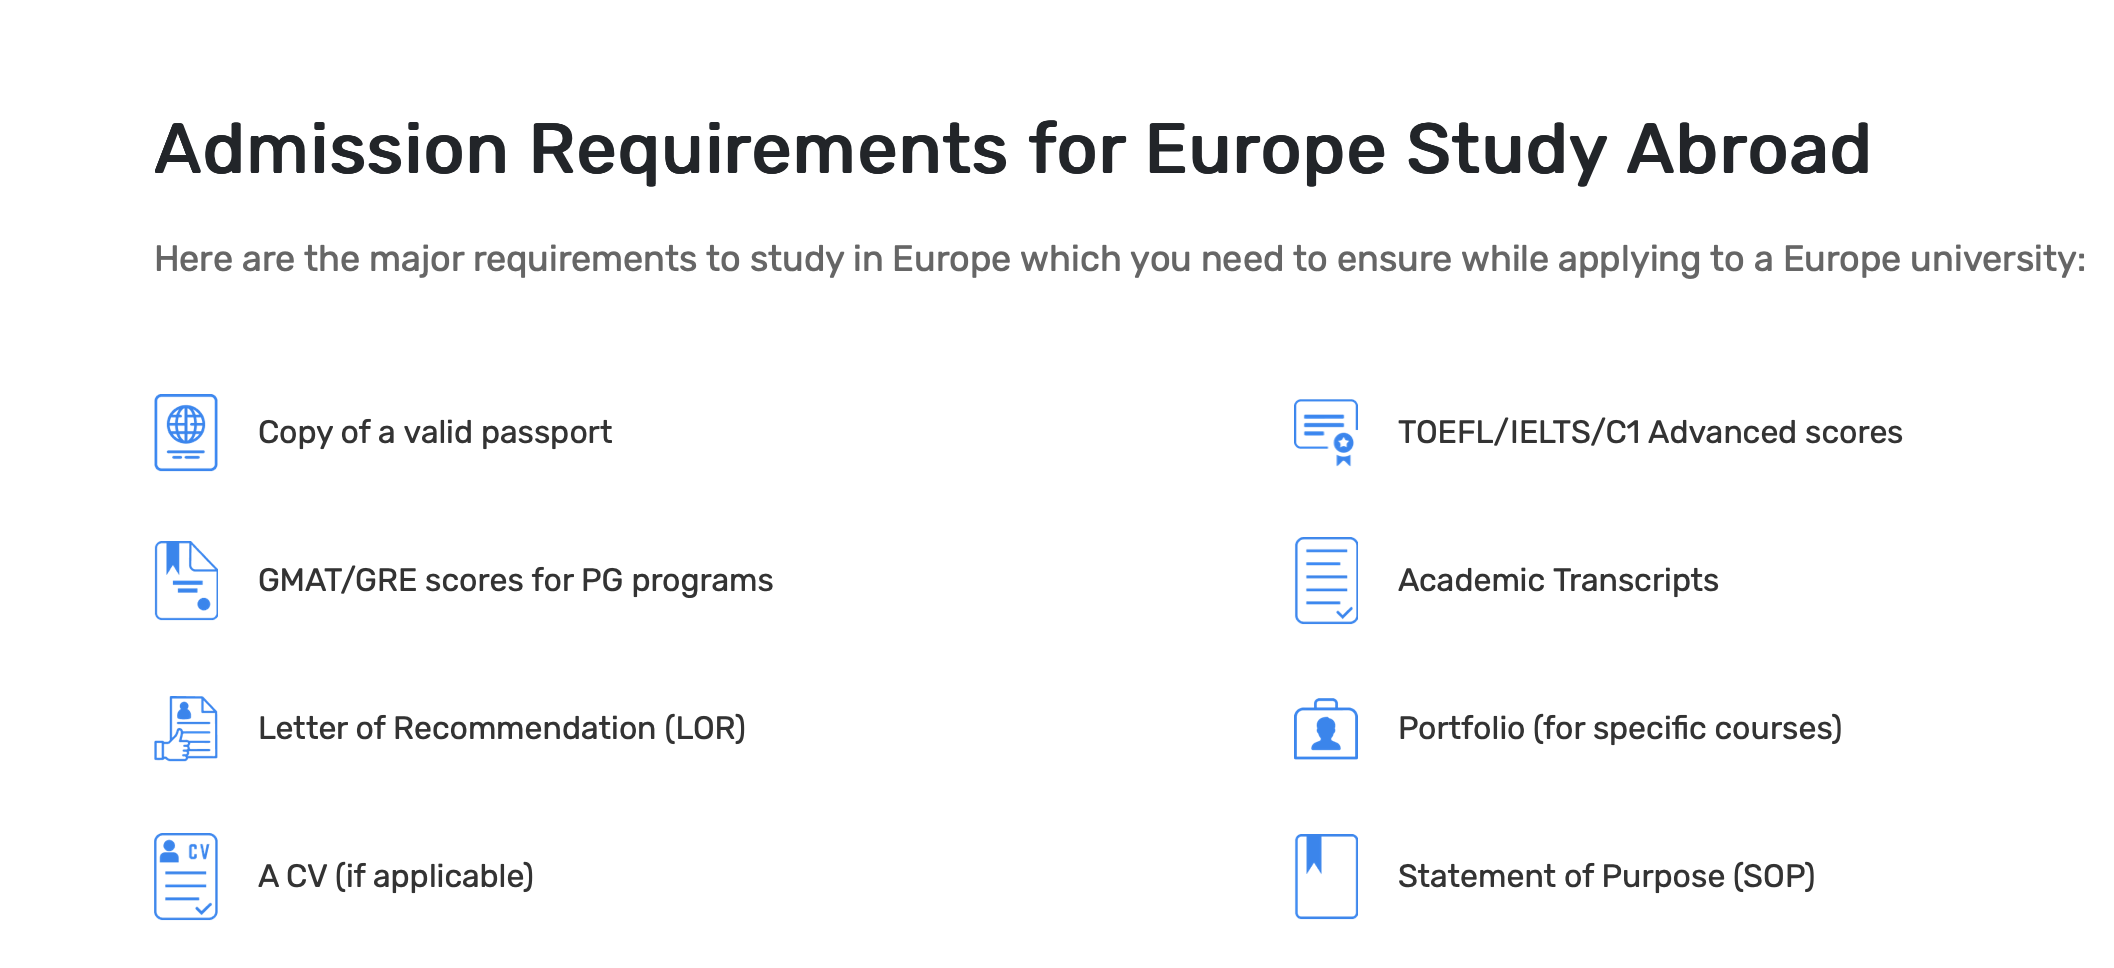The height and width of the screenshot is (968, 2114).
Task: Click the Letter of Recommendation thumbs-up icon
Action: pyautogui.click(x=186, y=728)
